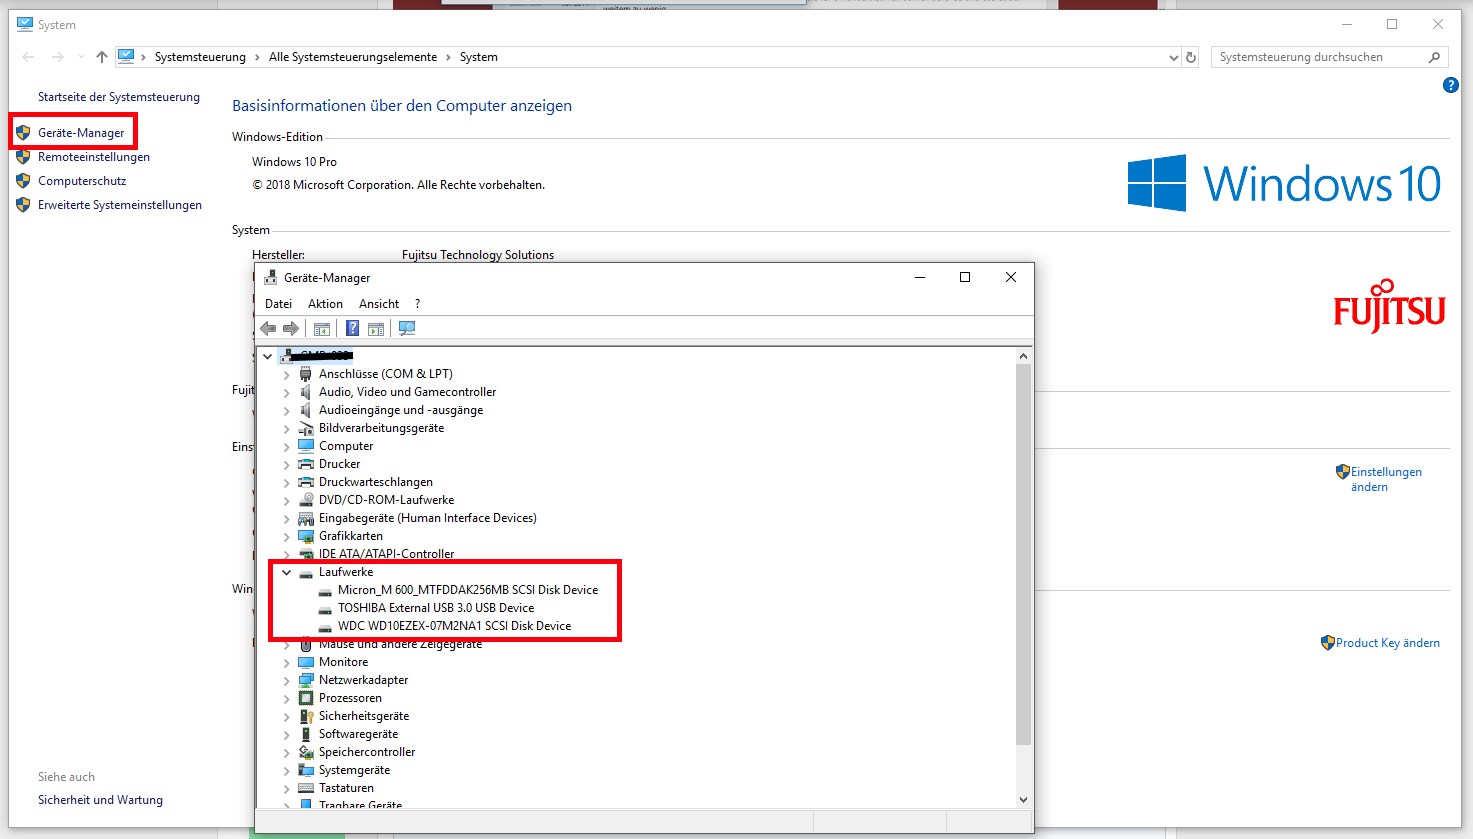This screenshot has height=839, width=1473.
Task: Open Computerschutz link
Action: coord(82,181)
